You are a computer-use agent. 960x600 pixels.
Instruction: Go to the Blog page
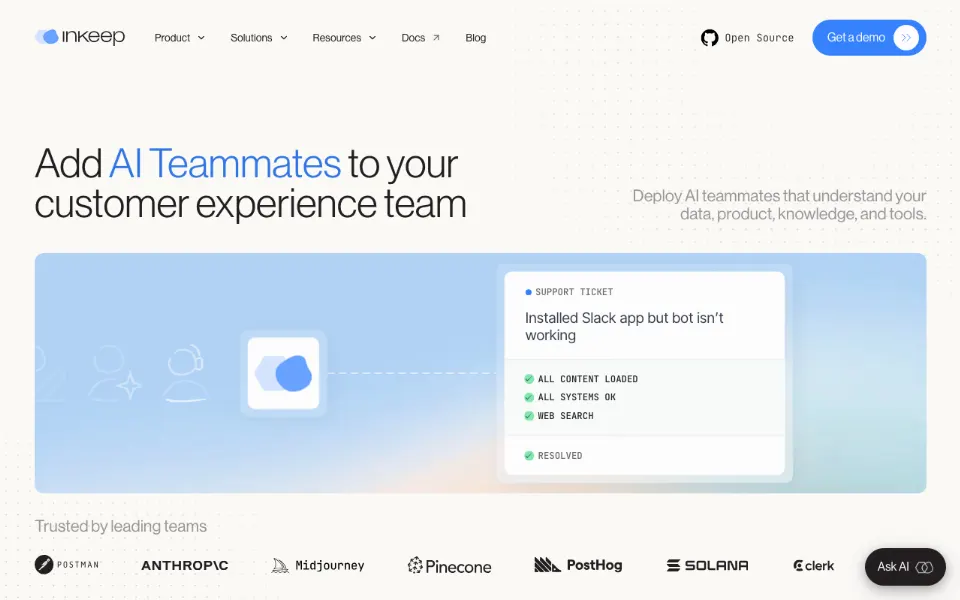(x=476, y=38)
